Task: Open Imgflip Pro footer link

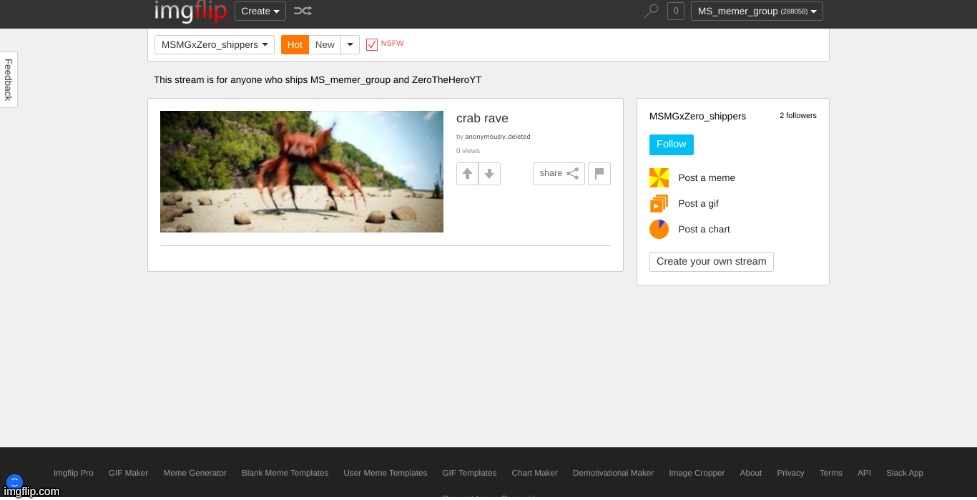Action: [x=73, y=473]
